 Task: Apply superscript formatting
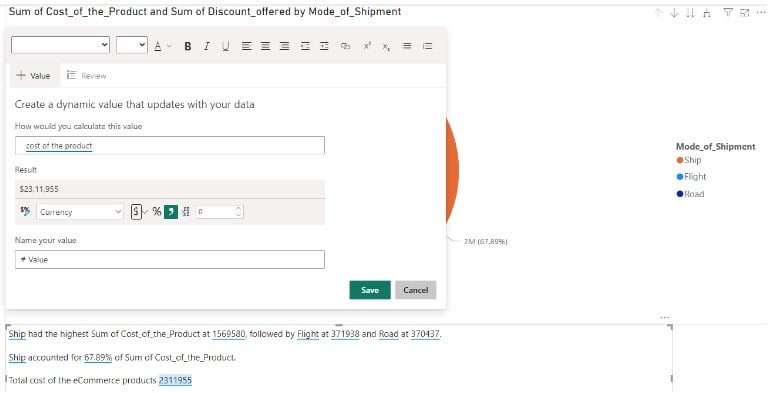click(367, 46)
